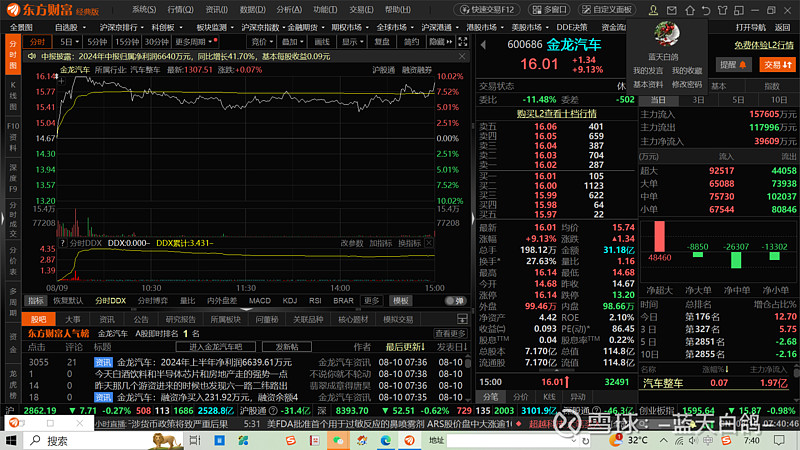Viewport: 800px width, 450px height.
Task: Toggle the 弹 popup switch
Action: [x=455, y=301]
